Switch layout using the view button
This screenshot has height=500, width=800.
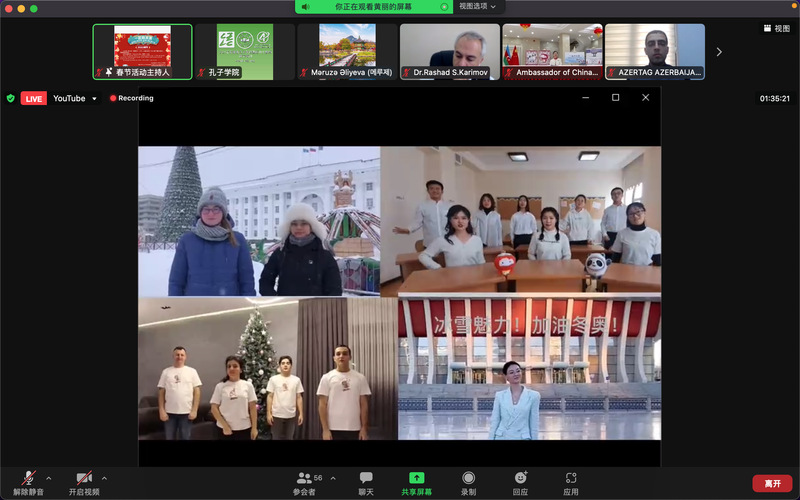pos(777,29)
